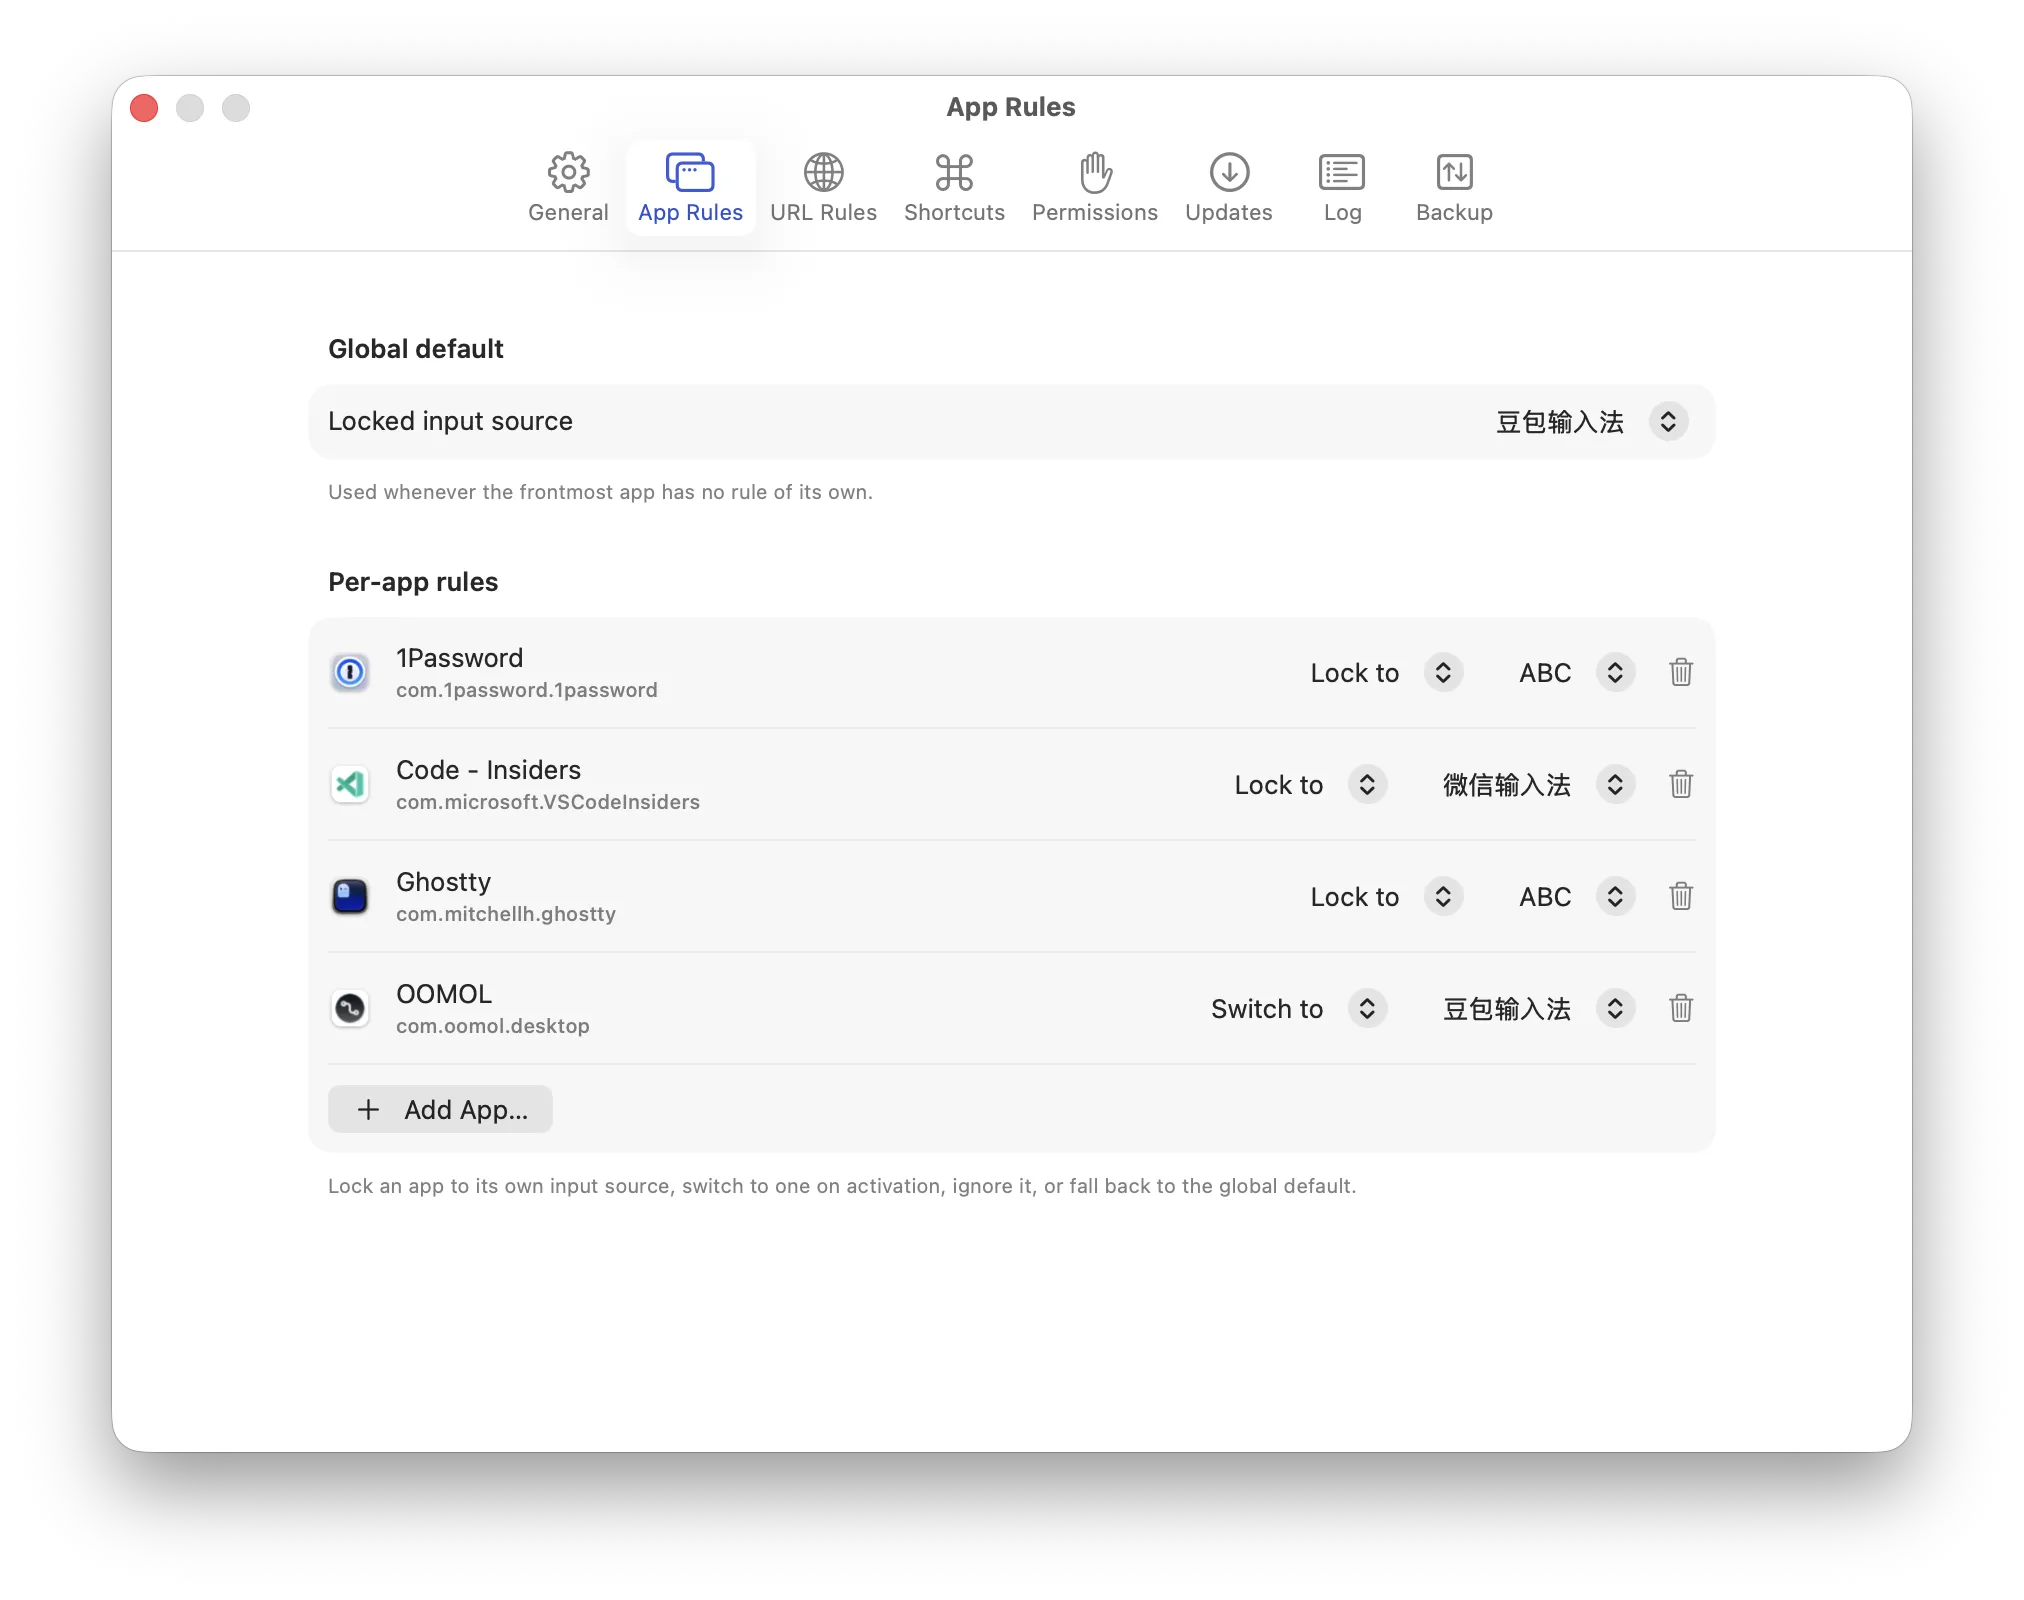
Task: Open the Shortcuts tab
Action: click(x=954, y=188)
